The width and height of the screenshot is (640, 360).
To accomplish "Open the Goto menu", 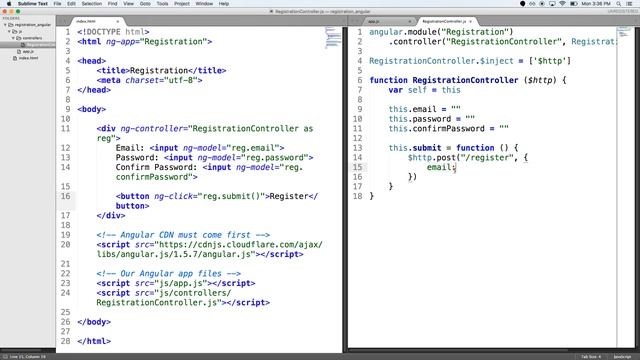I will click(x=145, y=4).
